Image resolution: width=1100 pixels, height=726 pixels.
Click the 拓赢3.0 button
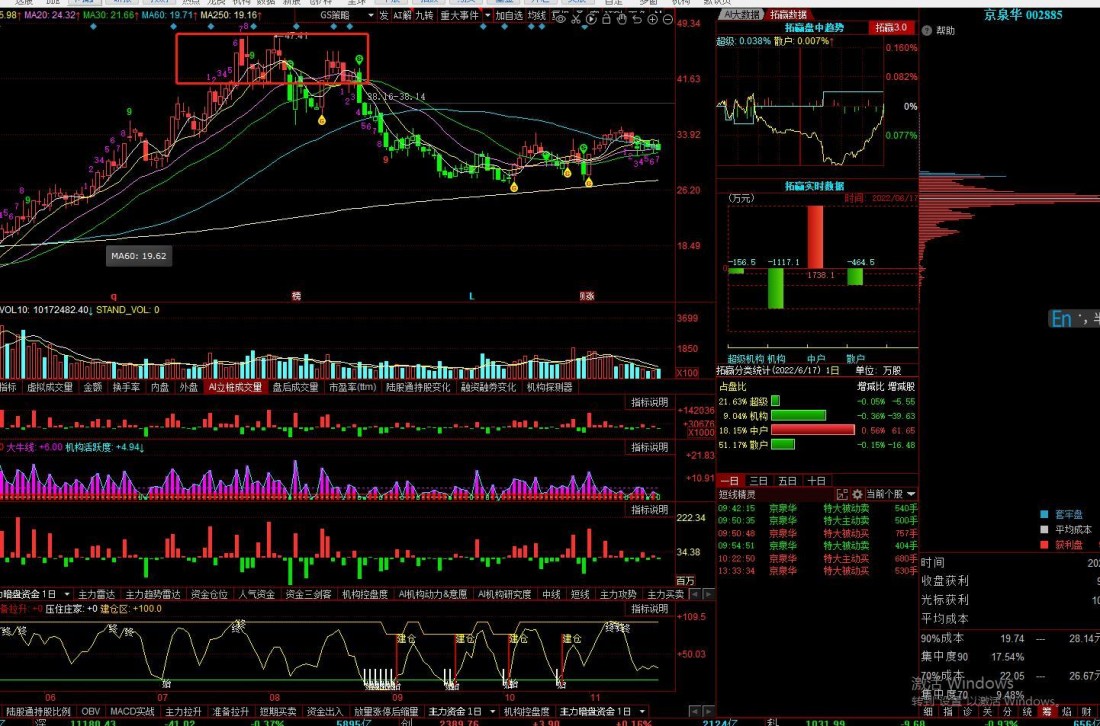(x=891, y=27)
